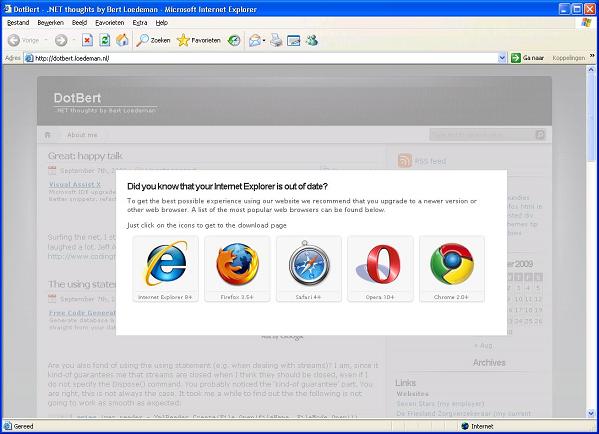Click the Gereed status bar text

click(24, 426)
